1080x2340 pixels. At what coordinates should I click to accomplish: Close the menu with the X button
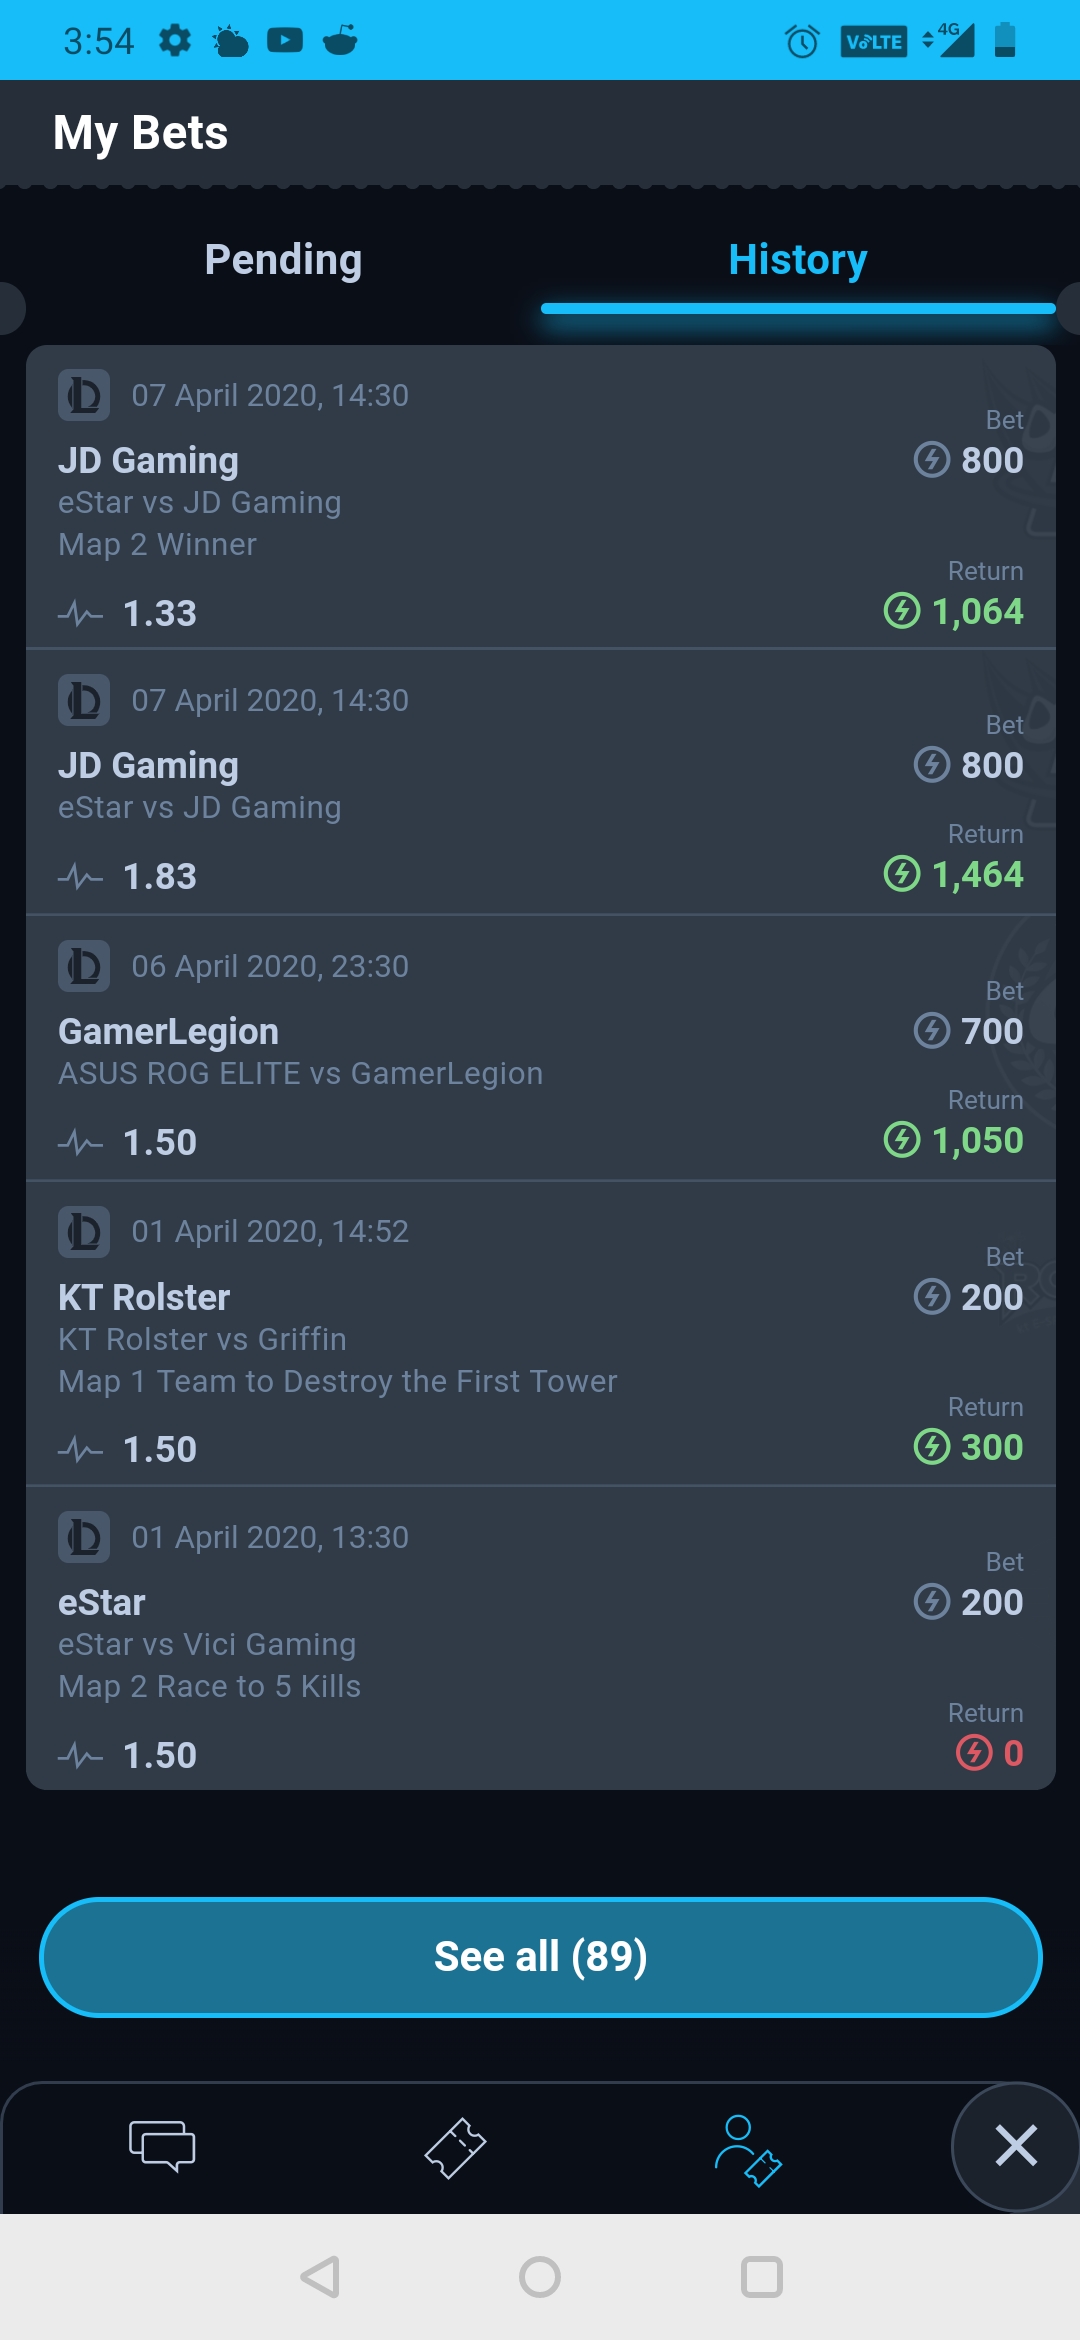[x=1016, y=2145]
